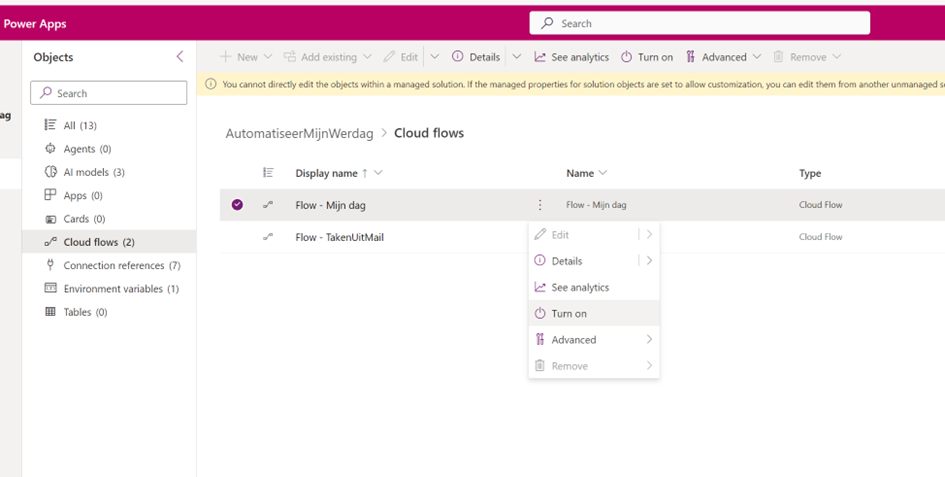Select All (13) in the Objects tree
The width and height of the screenshot is (945, 477).
point(80,125)
